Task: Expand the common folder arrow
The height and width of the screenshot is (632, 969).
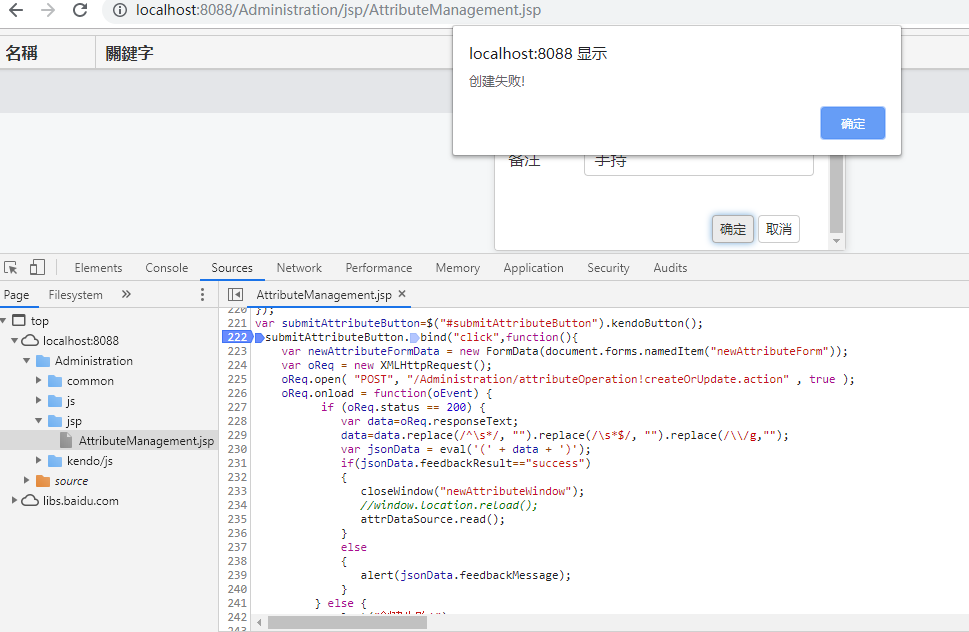Action: tap(38, 381)
